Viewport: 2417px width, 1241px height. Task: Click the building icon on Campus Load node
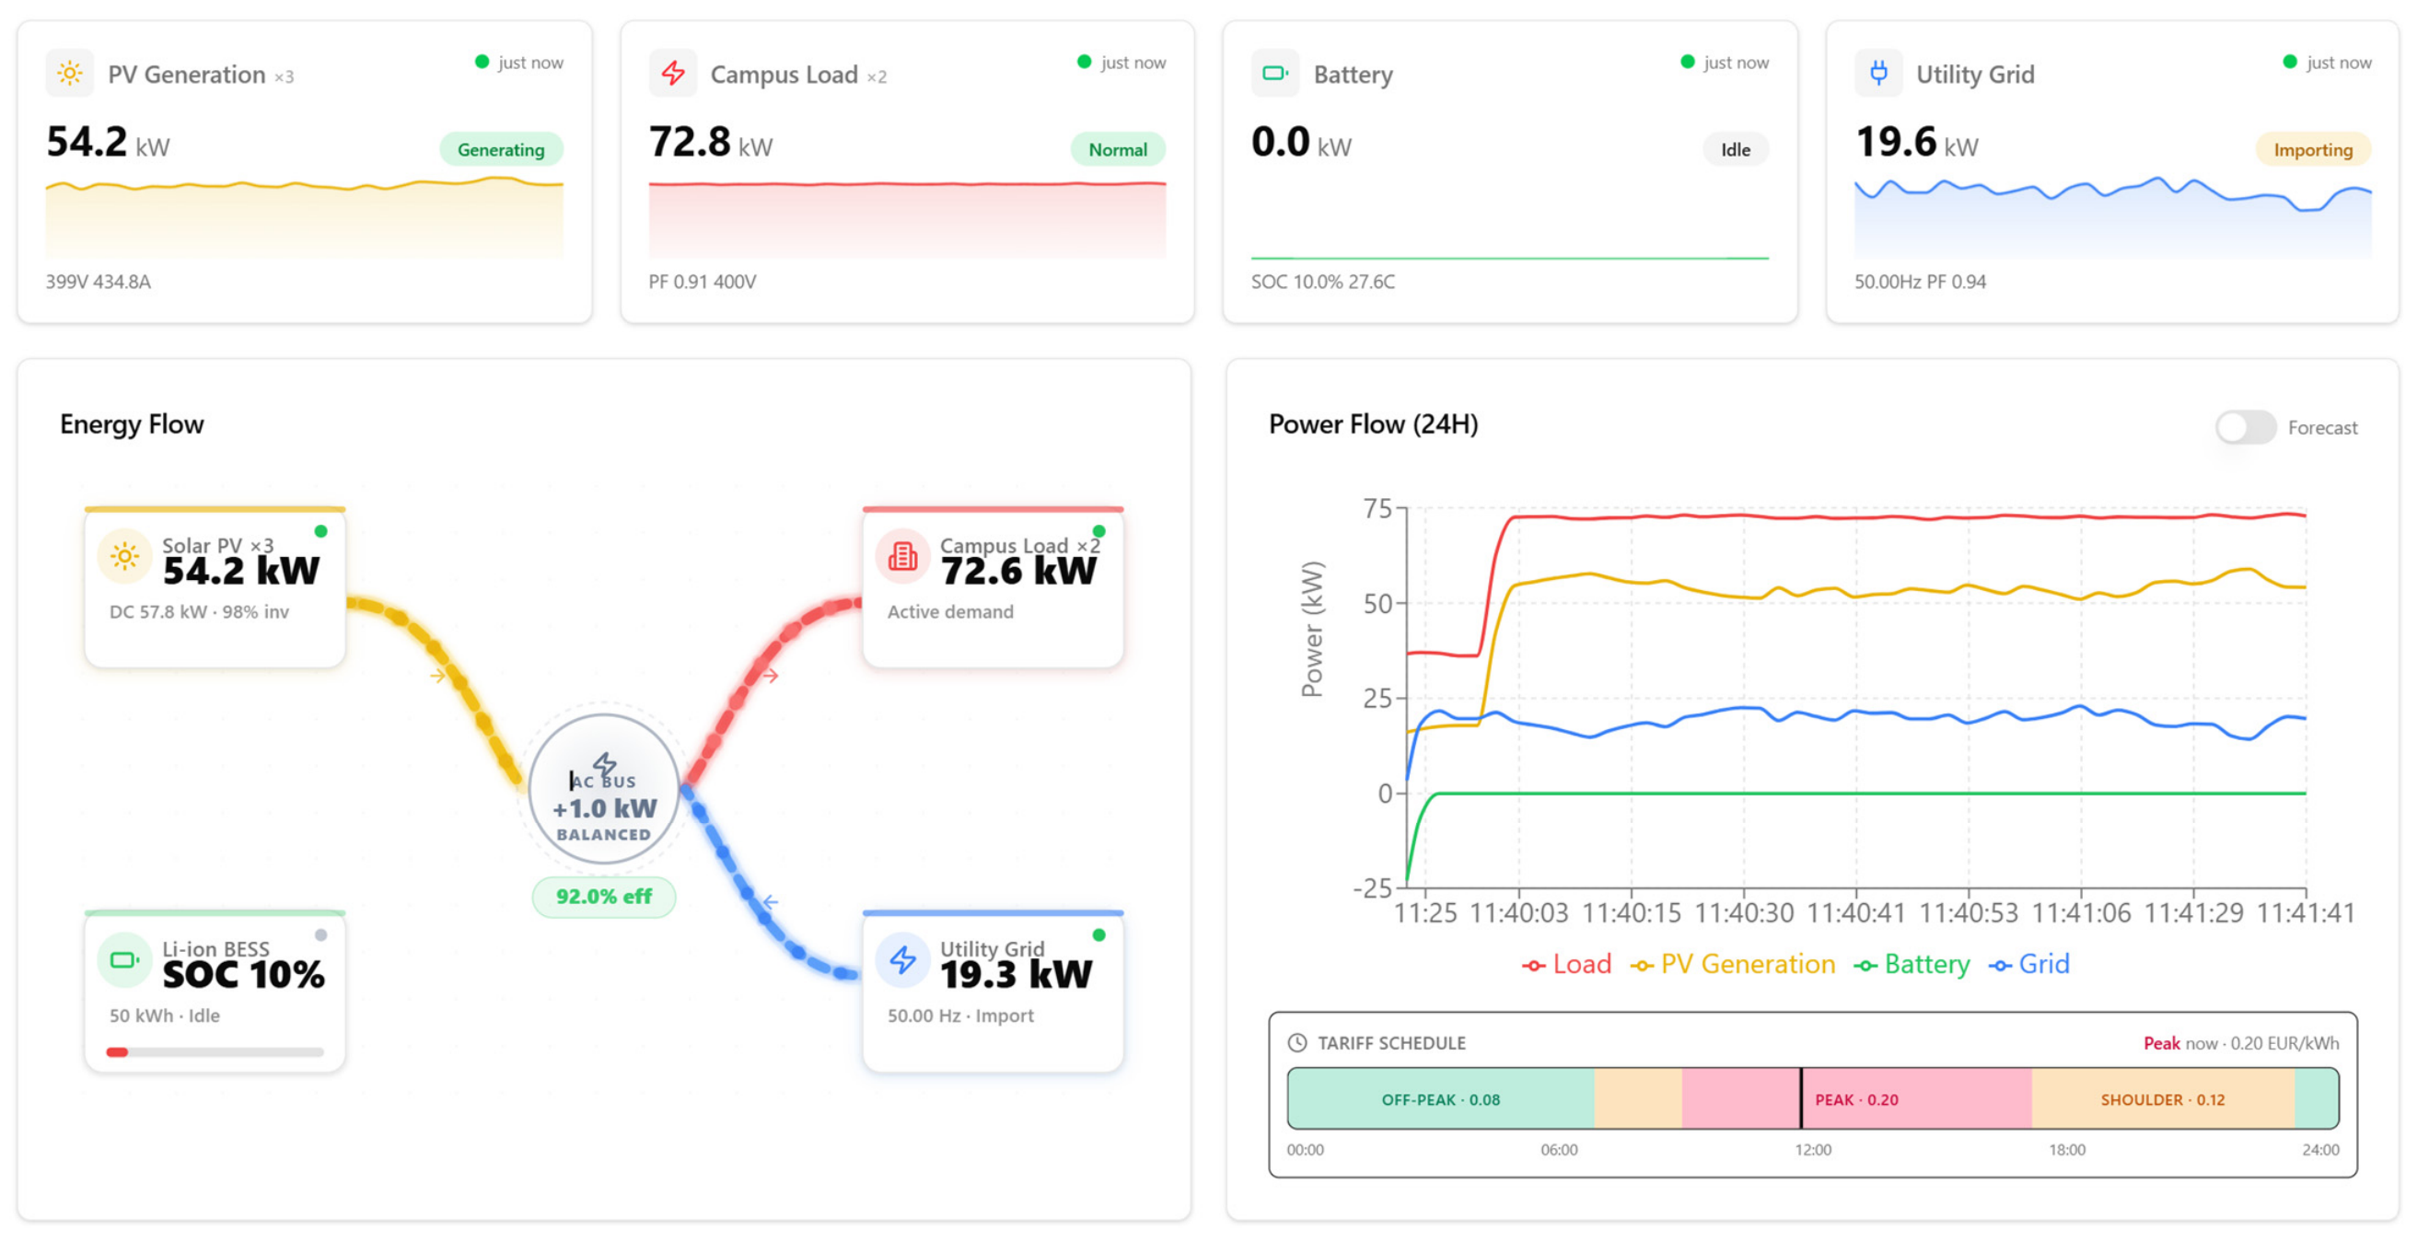pyautogui.click(x=902, y=556)
